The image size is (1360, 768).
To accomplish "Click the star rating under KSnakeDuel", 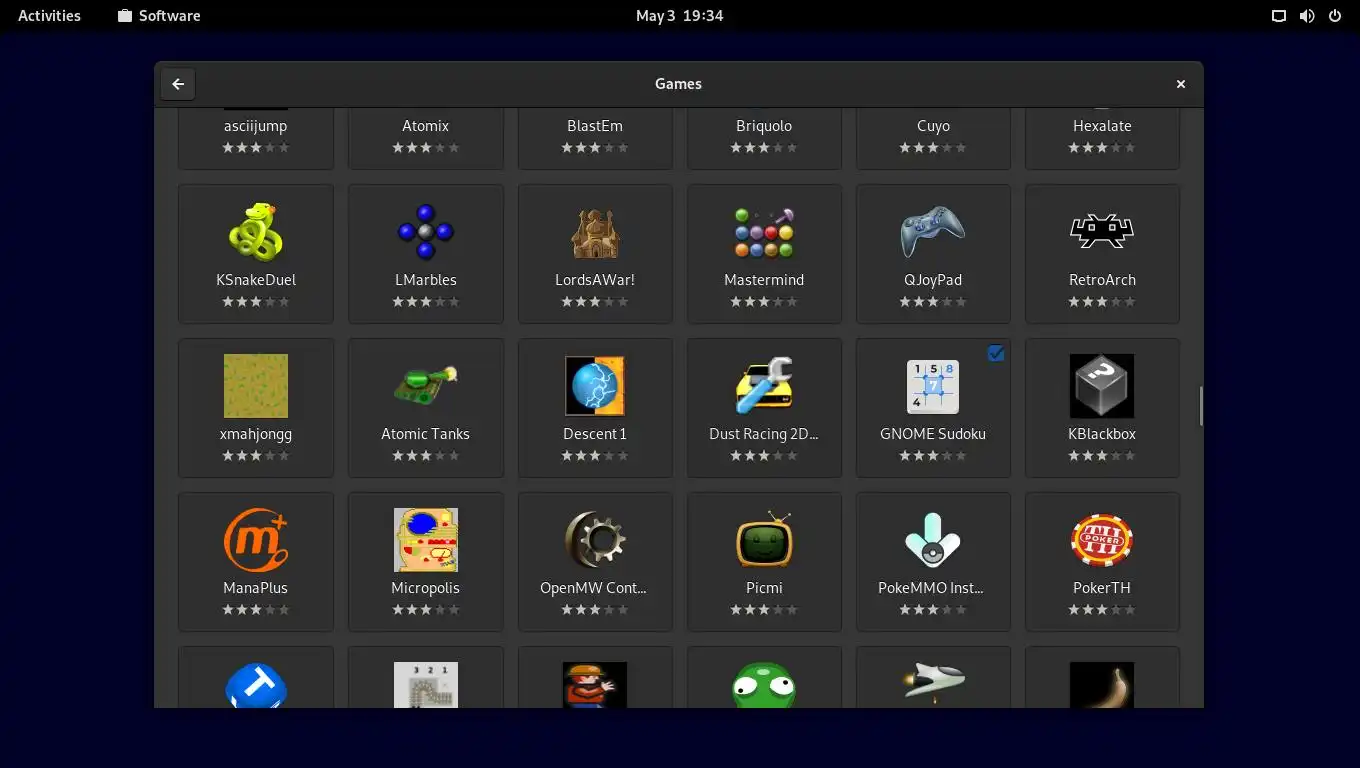I will pyautogui.click(x=256, y=301).
